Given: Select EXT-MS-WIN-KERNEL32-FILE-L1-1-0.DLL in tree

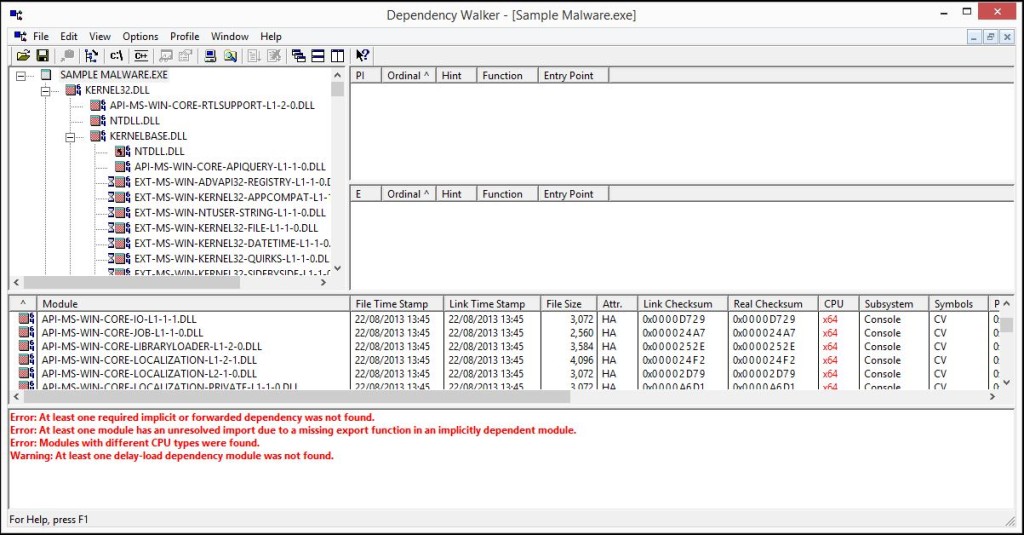Looking at the screenshot, I should pos(226,228).
